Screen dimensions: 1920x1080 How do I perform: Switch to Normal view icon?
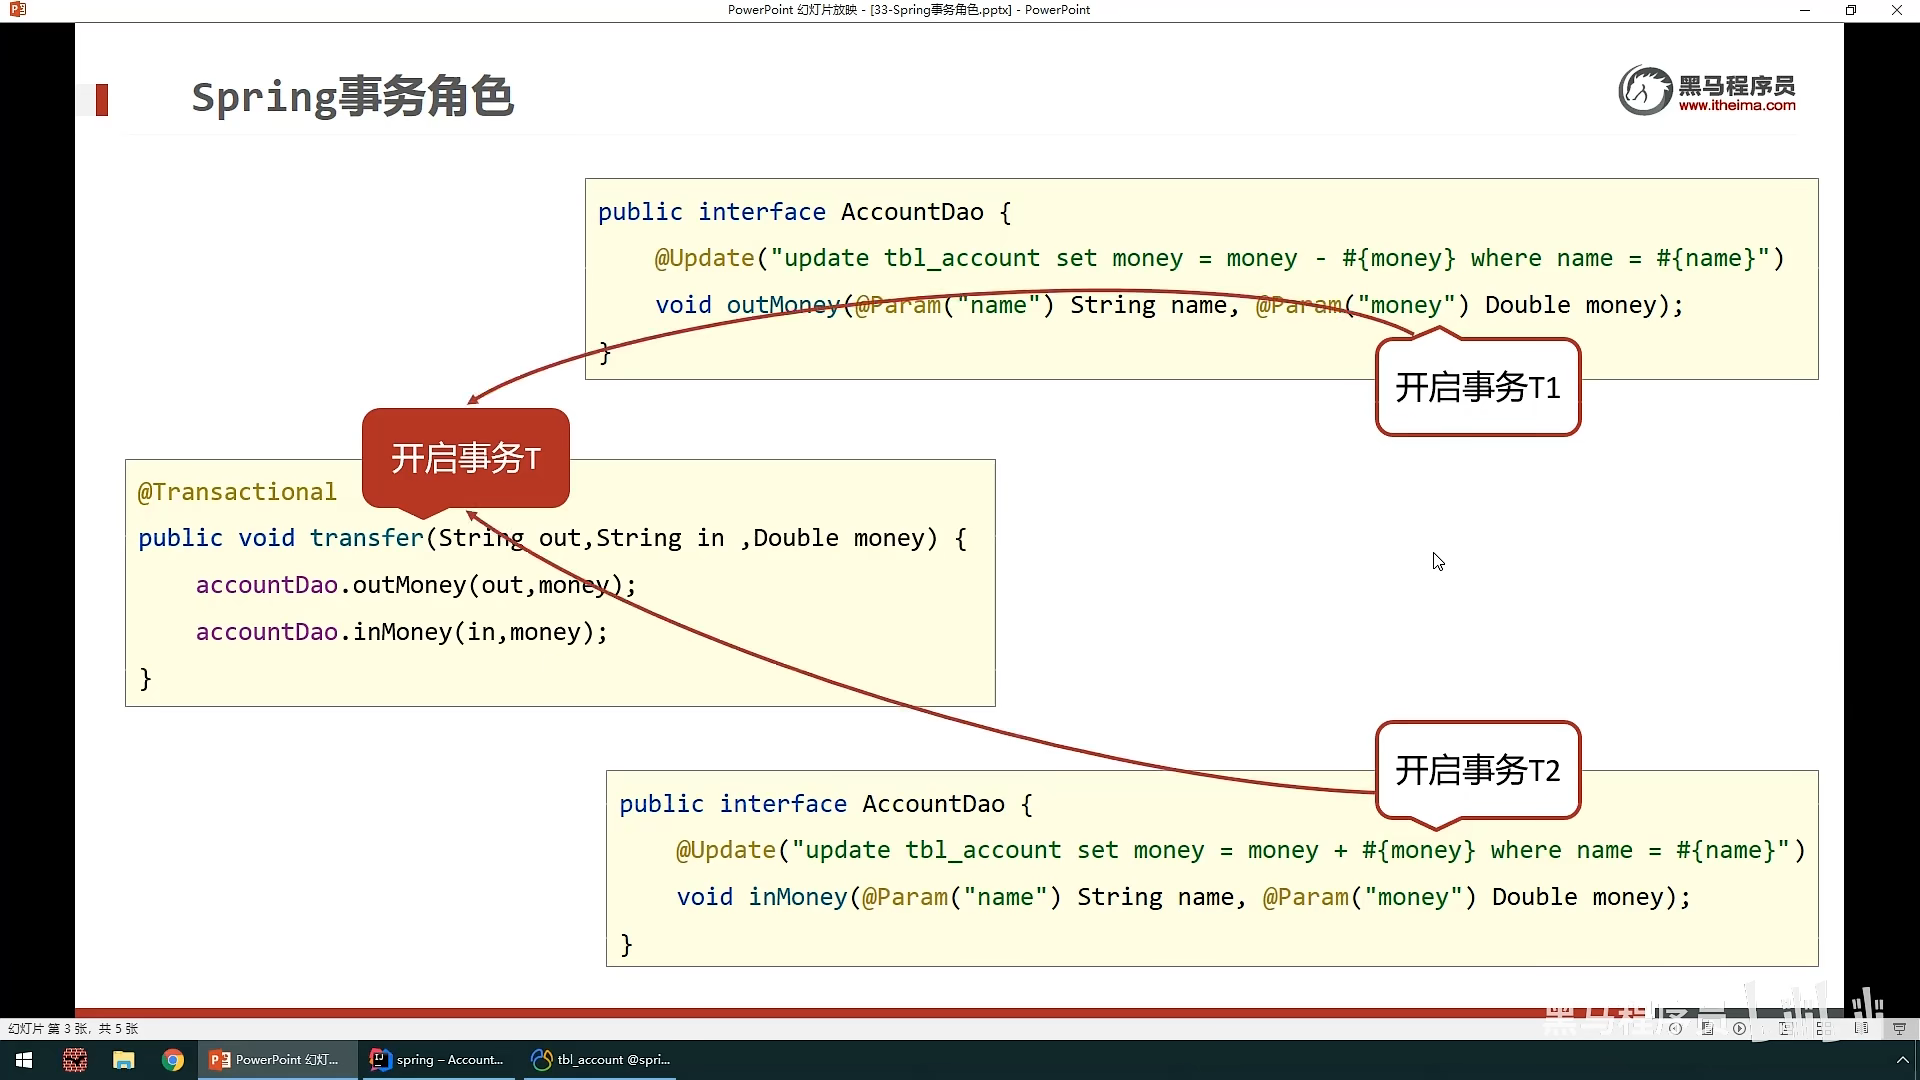pyautogui.click(x=1786, y=1028)
